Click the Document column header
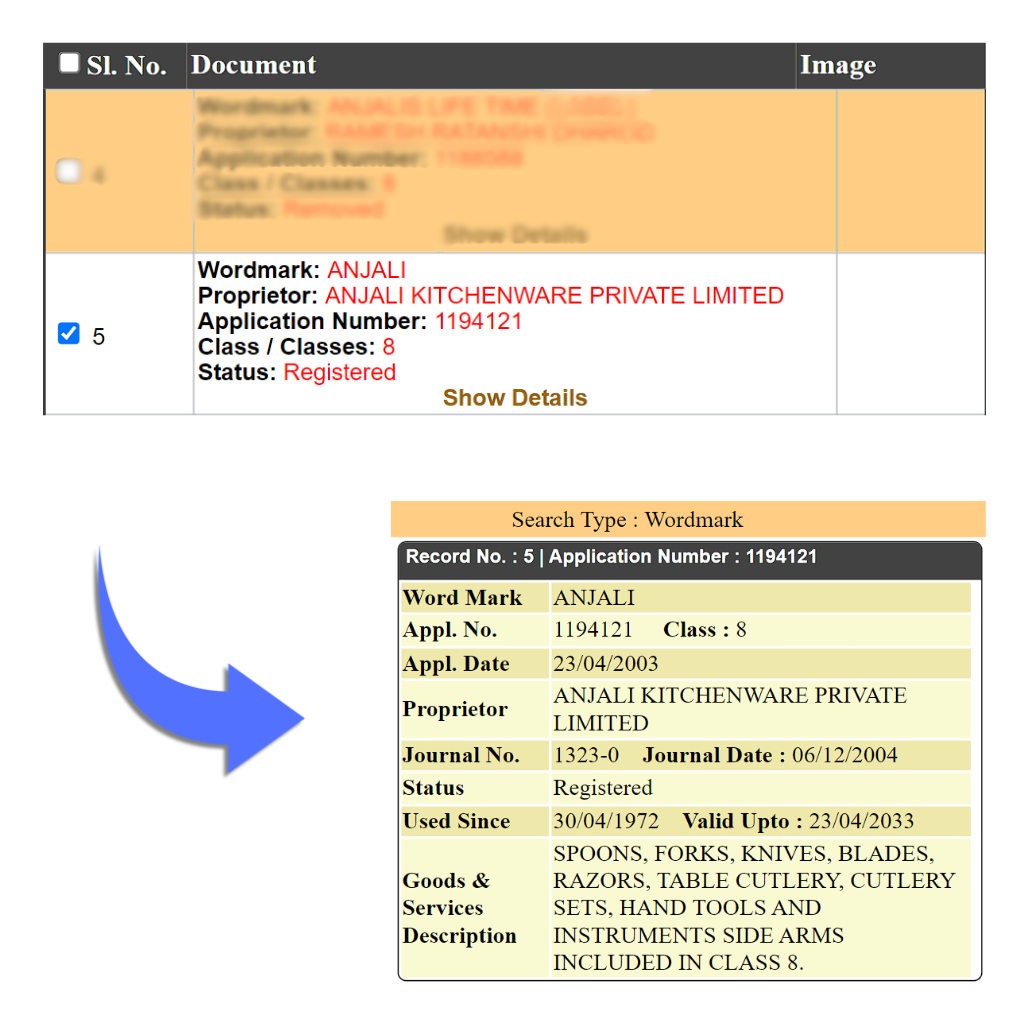This screenshot has width=1024, height=1024. point(254,66)
